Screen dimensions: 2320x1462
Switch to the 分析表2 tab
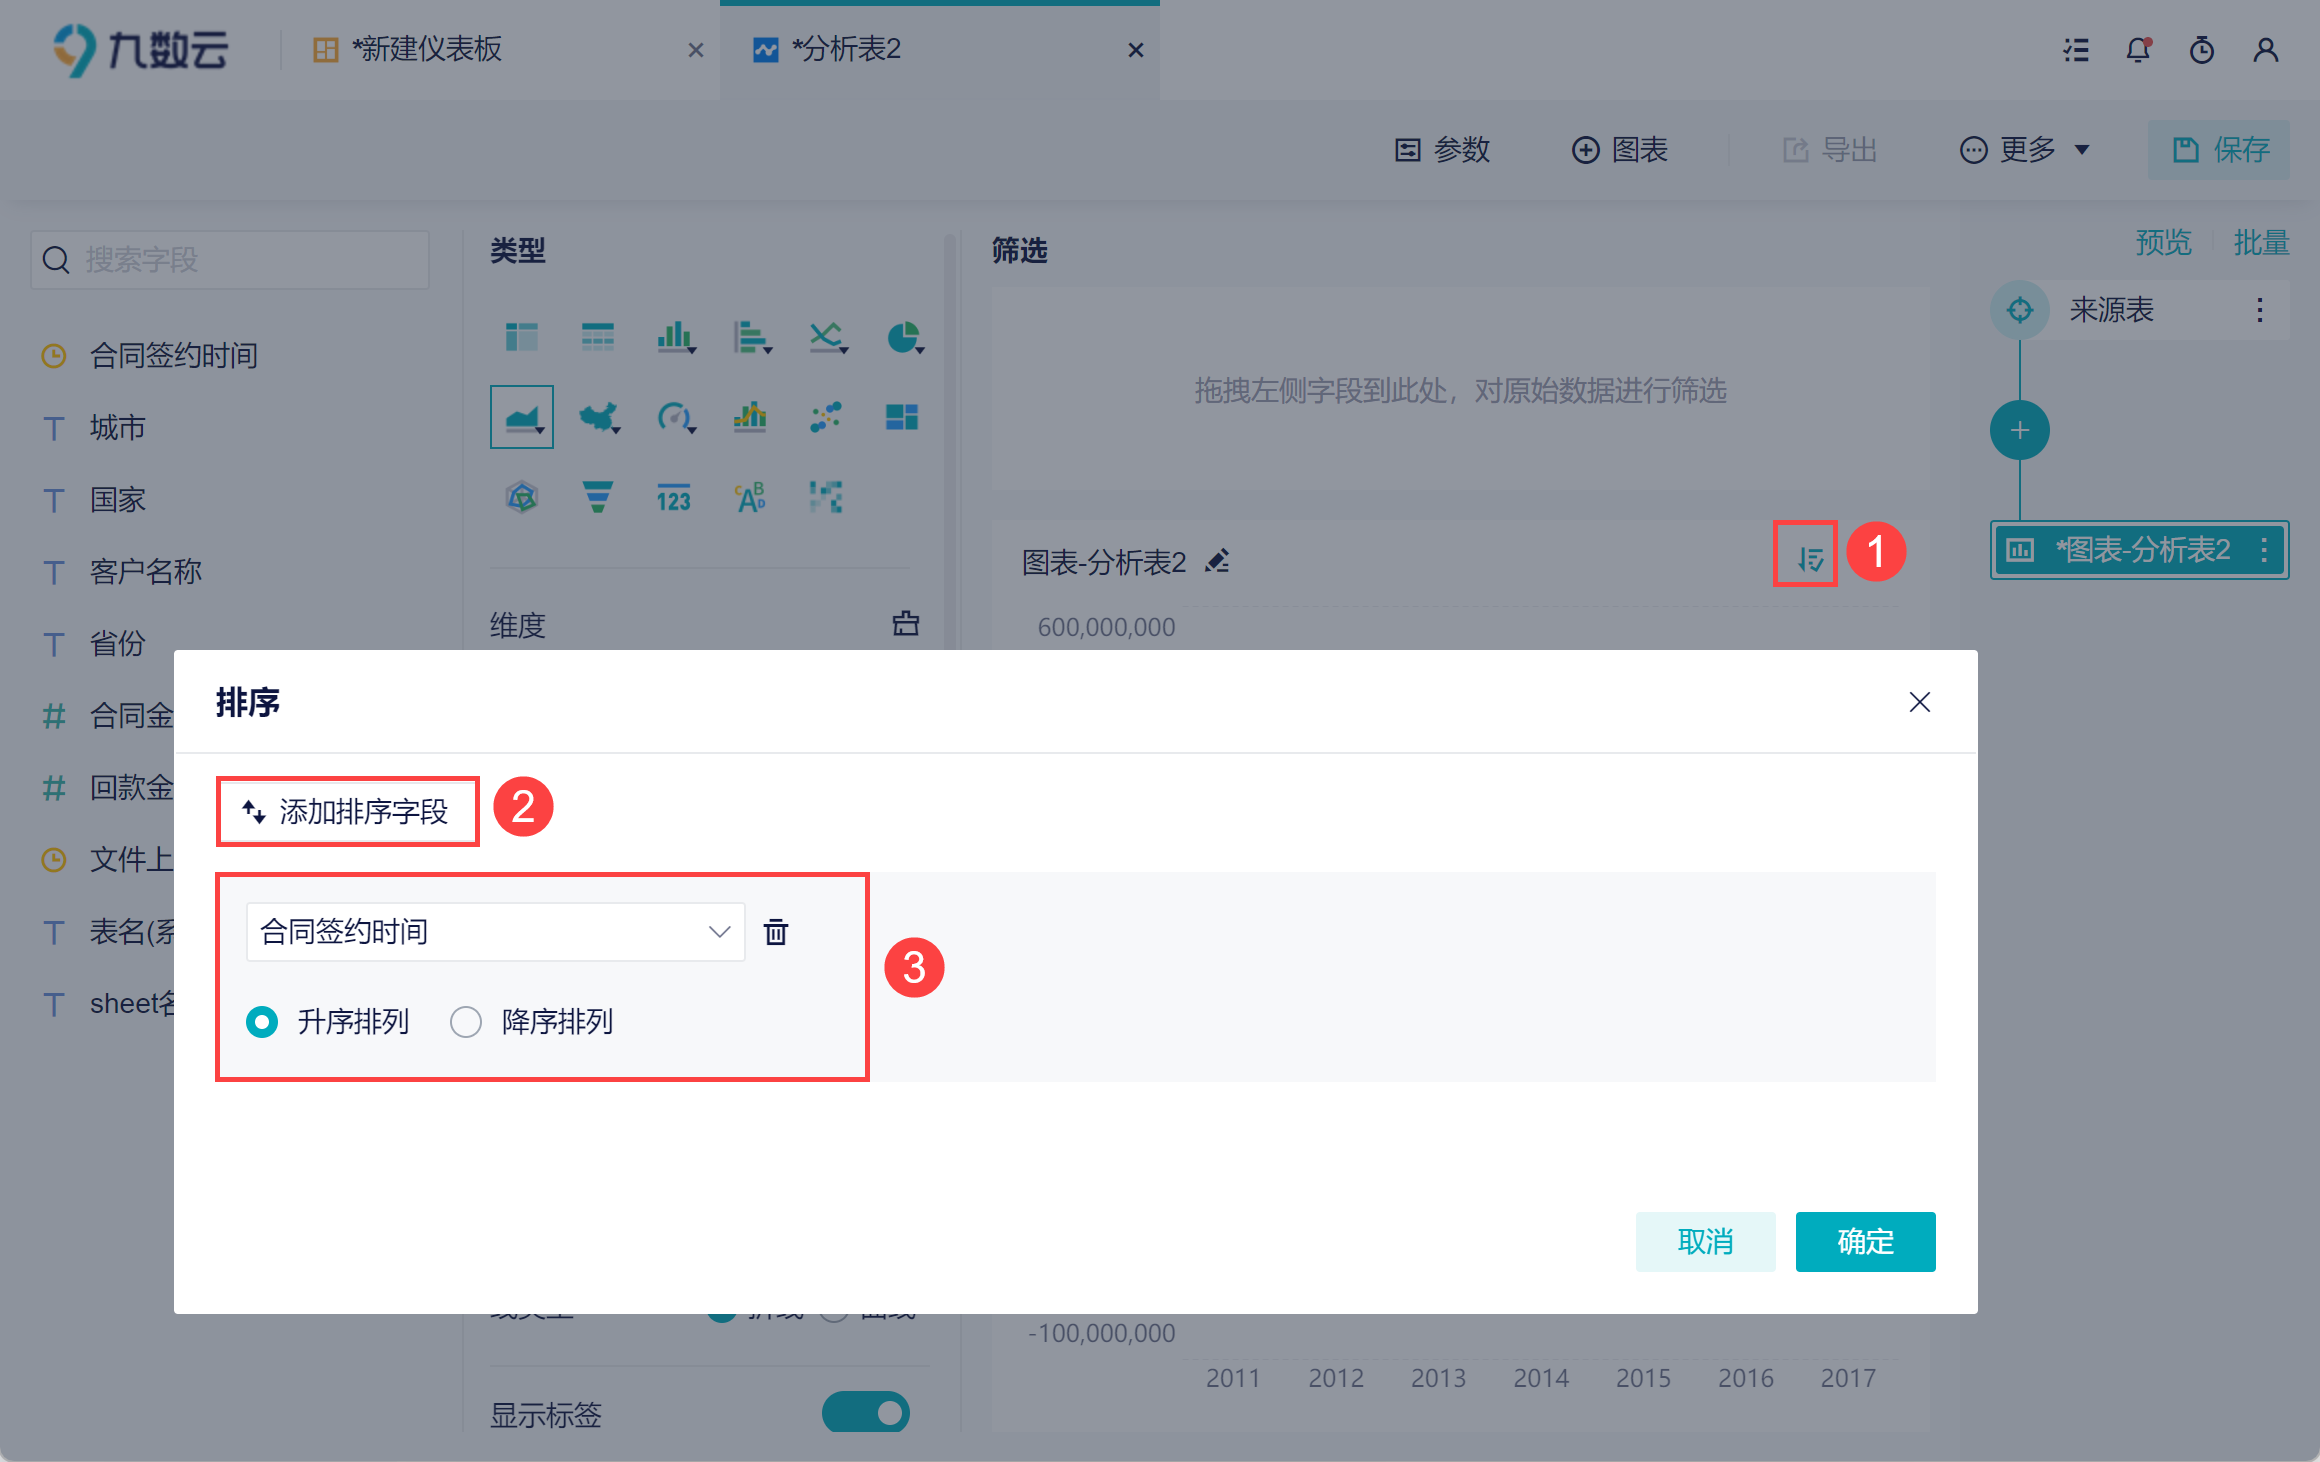tap(846, 50)
